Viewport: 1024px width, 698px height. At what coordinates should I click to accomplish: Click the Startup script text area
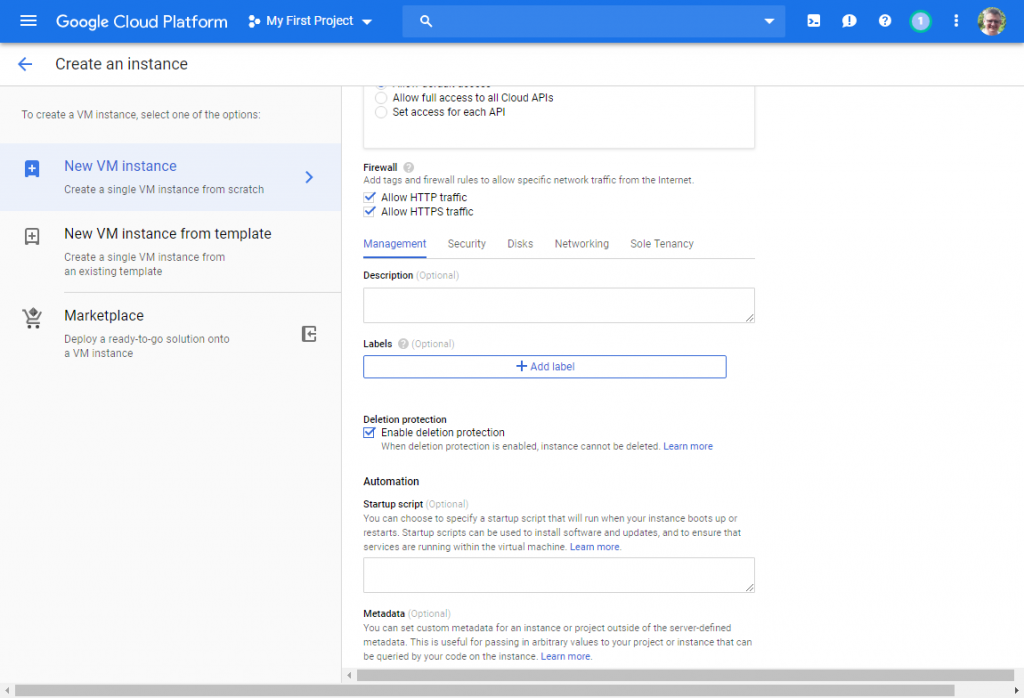[x=559, y=575]
